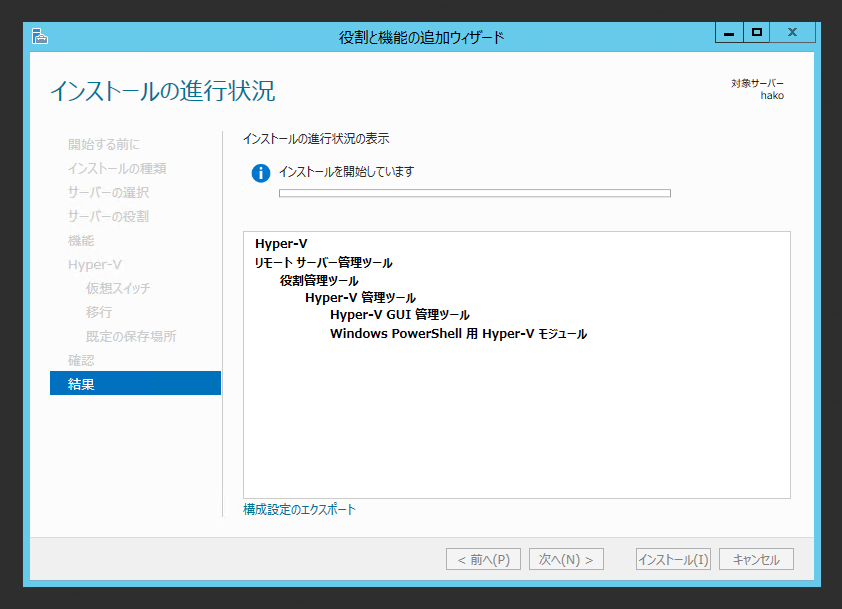Click the blue information icon
Viewport: 842px width, 609px height.
[261, 173]
